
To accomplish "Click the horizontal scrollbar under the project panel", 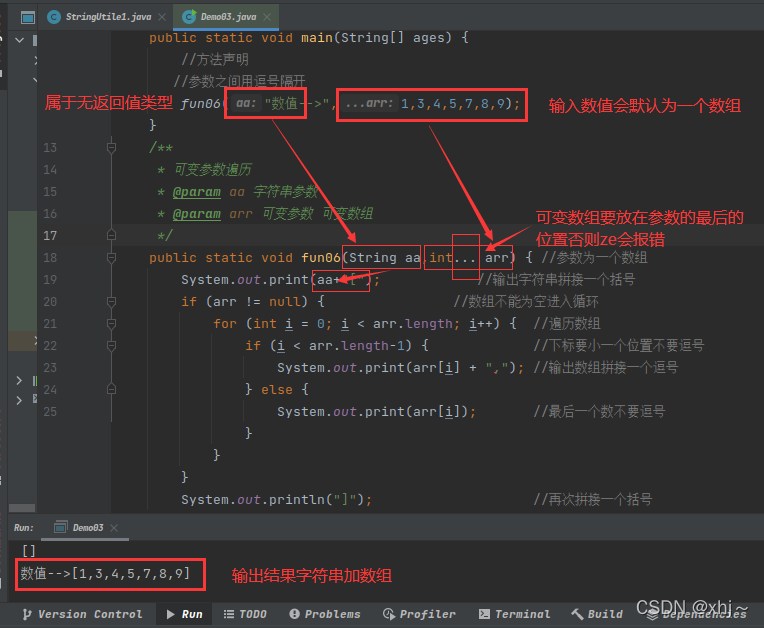I will pos(22,508).
